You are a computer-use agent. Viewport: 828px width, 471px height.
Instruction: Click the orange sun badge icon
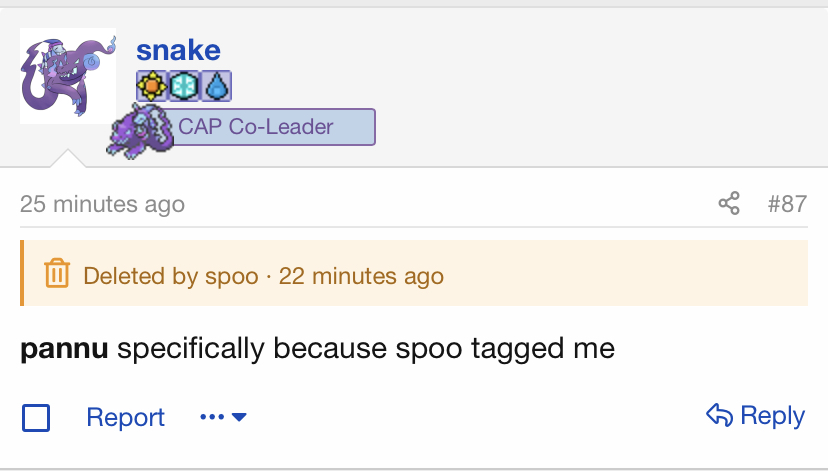(x=152, y=86)
